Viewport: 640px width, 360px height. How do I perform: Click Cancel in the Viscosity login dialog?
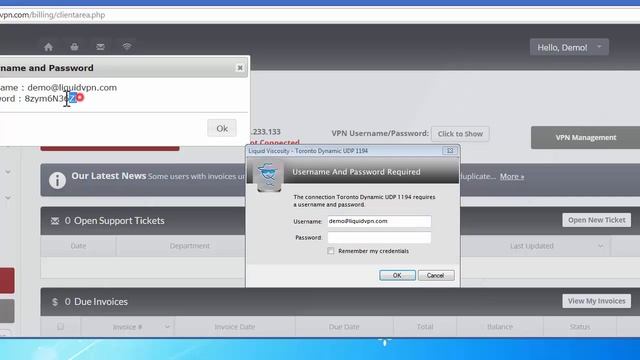coord(436,276)
